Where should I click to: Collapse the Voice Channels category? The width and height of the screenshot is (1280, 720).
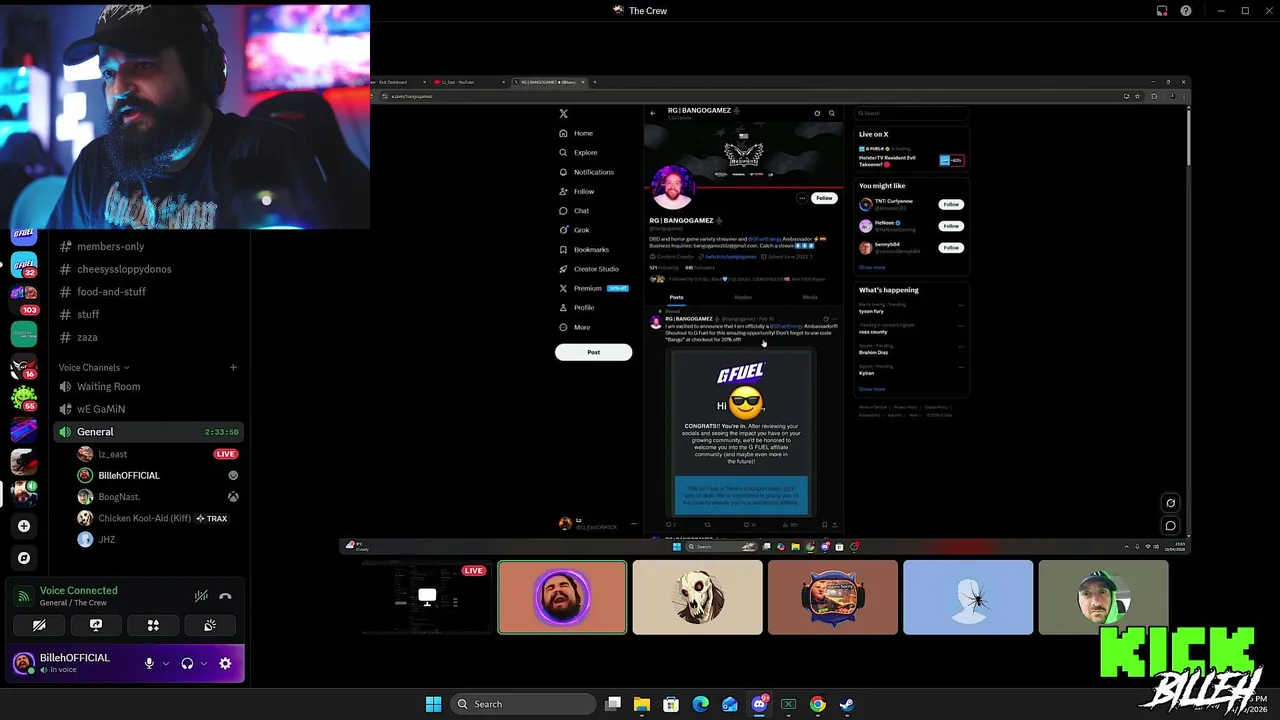93,367
